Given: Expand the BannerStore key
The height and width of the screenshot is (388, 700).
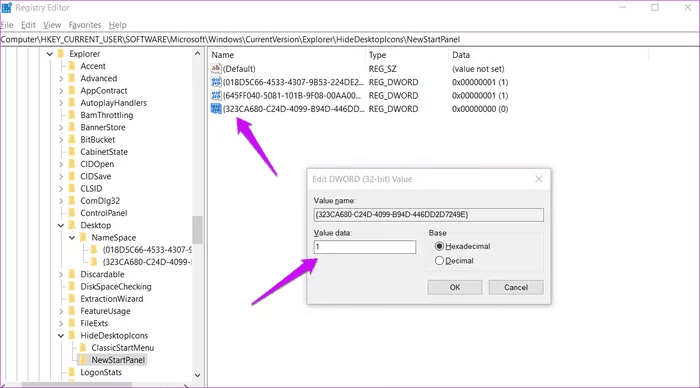Looking at the screenshot, I should 61,128.
